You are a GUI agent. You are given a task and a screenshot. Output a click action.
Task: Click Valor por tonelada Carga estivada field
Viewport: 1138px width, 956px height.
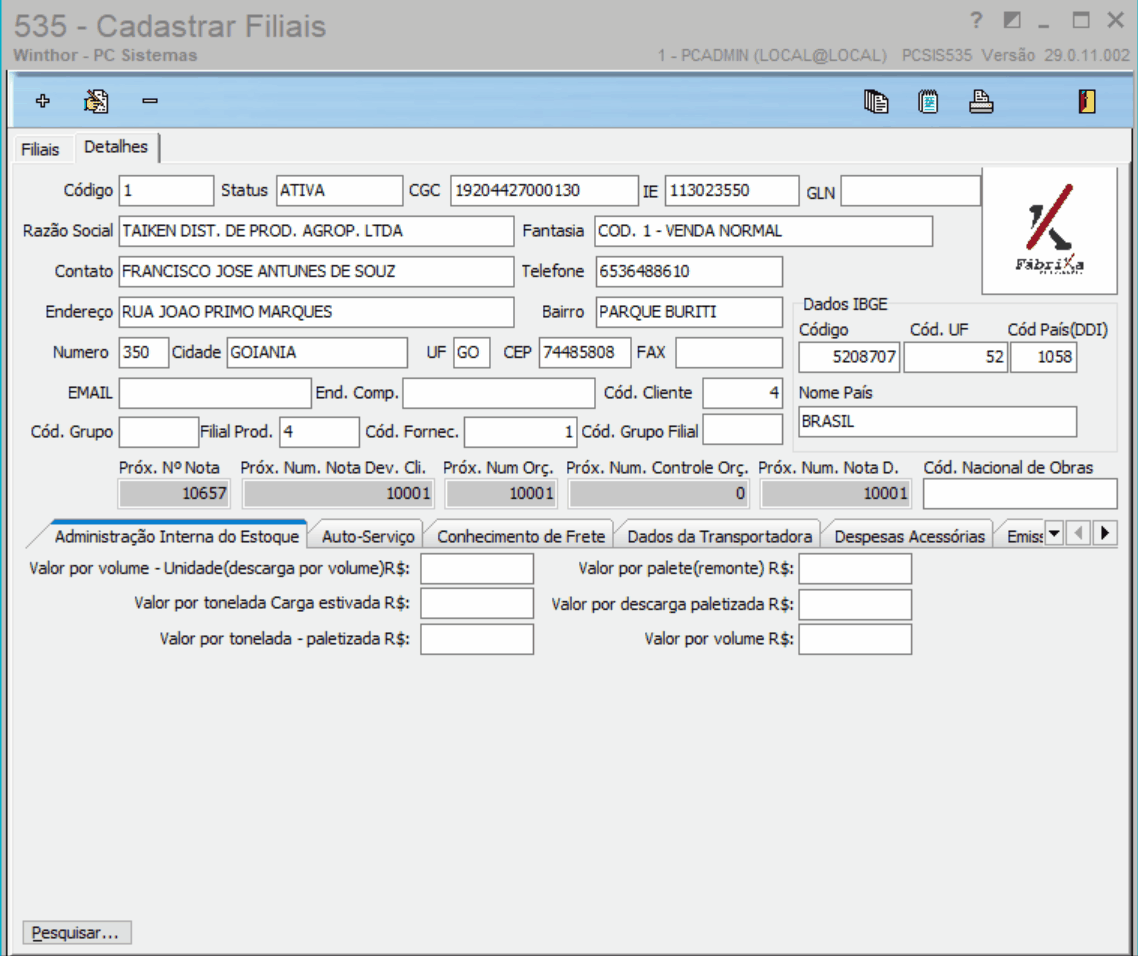(477, 604)
